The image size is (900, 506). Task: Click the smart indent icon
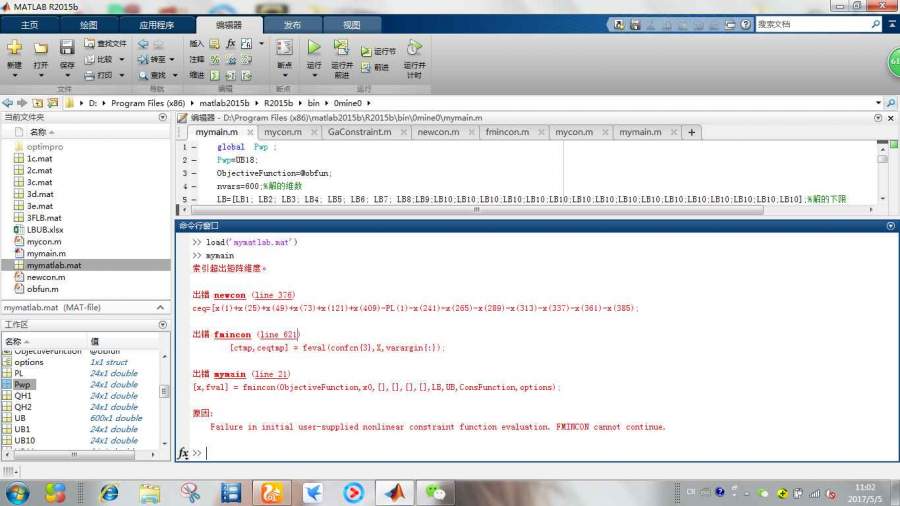pyautogui.click(x=215, y=75)
